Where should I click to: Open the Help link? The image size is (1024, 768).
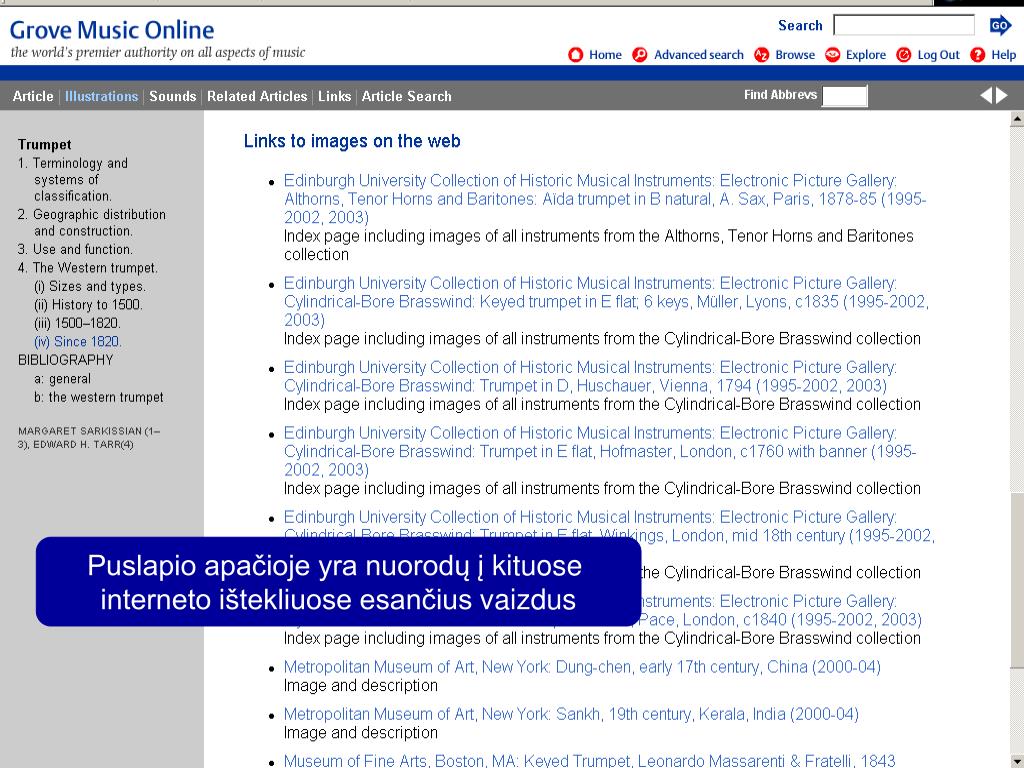[1003, 55]
